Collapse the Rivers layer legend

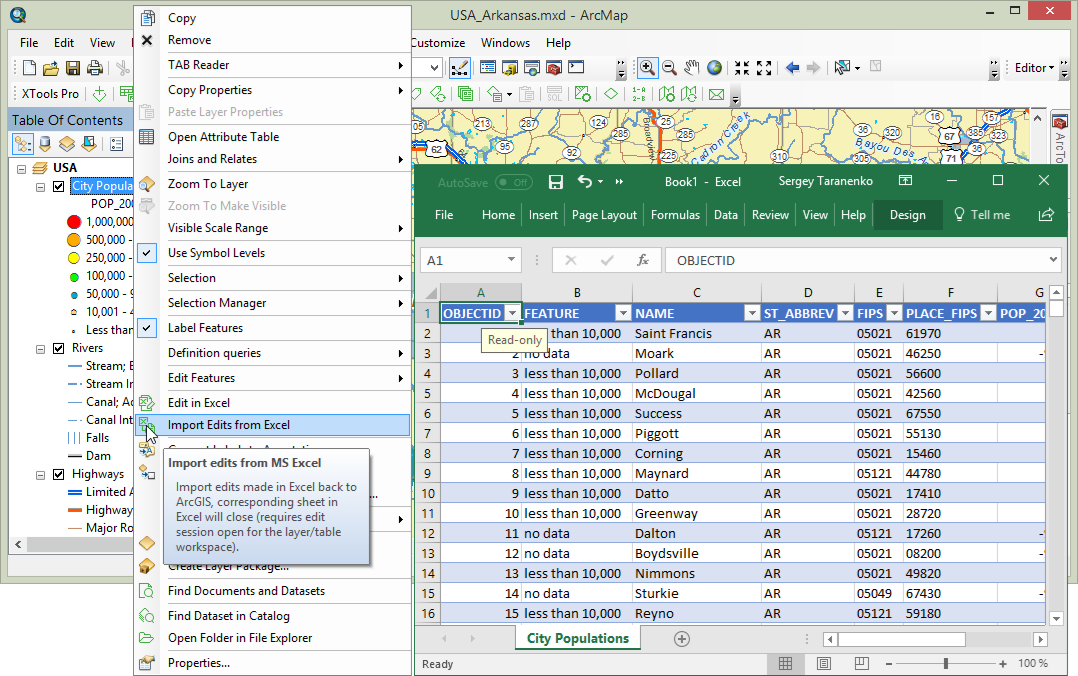41,349
